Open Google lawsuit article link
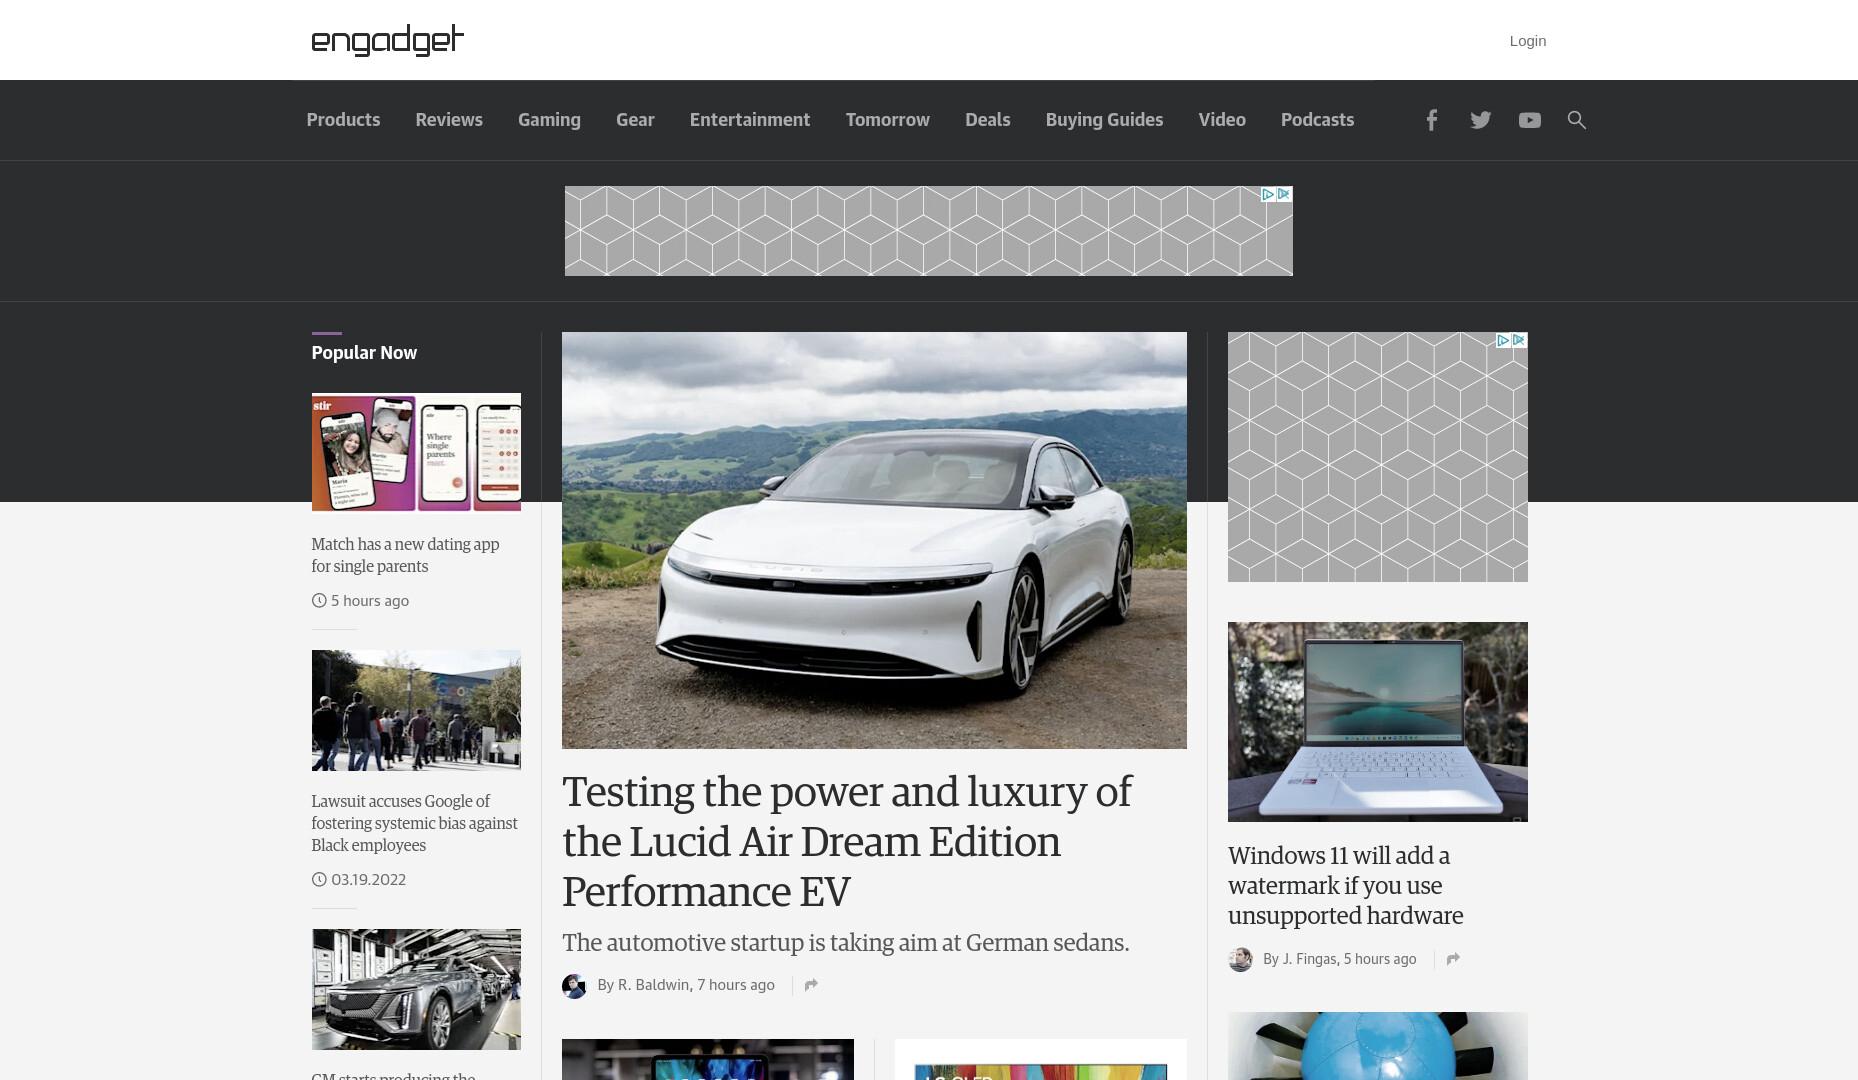Screen dimensions: 1858x1080 click(x=414, y=823)
